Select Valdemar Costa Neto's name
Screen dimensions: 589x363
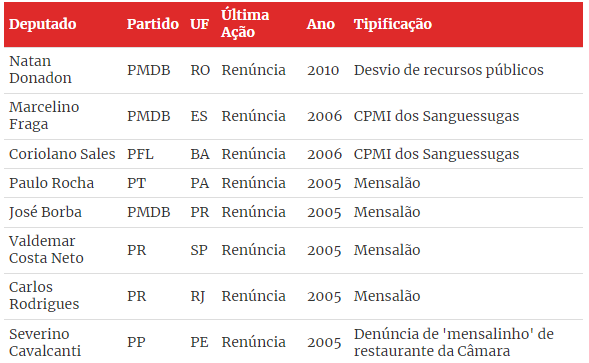pos(46,250)
